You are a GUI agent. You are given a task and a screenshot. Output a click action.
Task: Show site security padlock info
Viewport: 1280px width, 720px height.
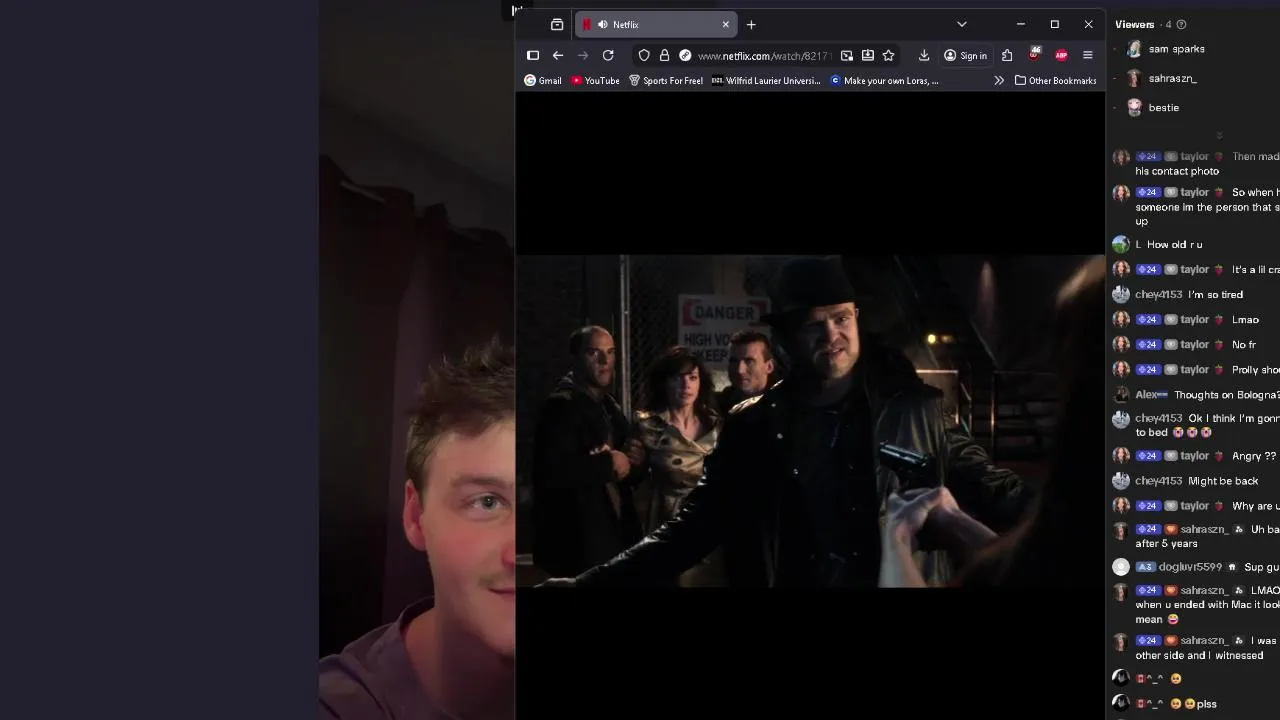tap(664, 55)
